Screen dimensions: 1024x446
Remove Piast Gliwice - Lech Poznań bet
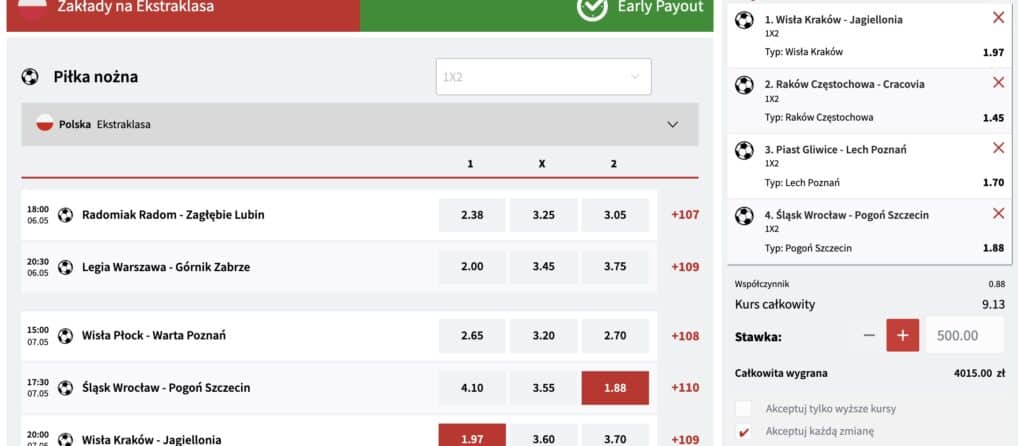tap(998, 148)
